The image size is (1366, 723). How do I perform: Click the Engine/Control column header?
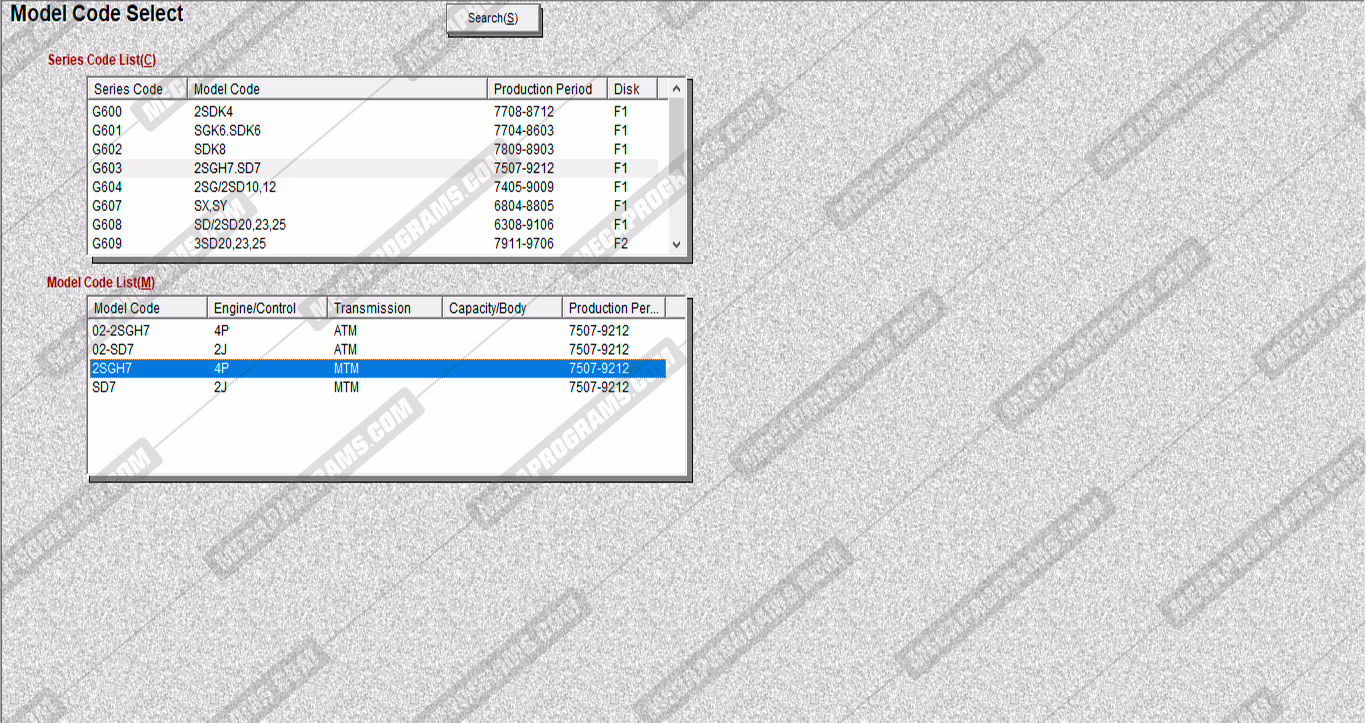(x=267, y=308)
